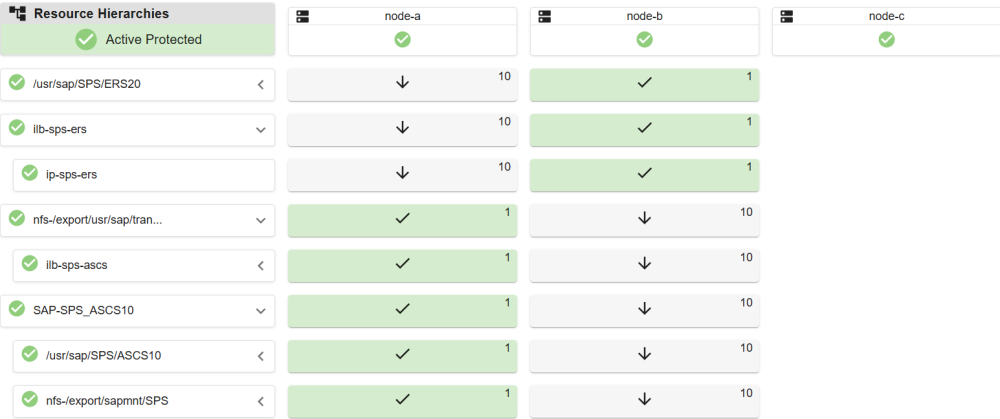This screenshot has height=419, width=1000.
Task: Click the node-c green status checkmark
Action: pos(886,39)
